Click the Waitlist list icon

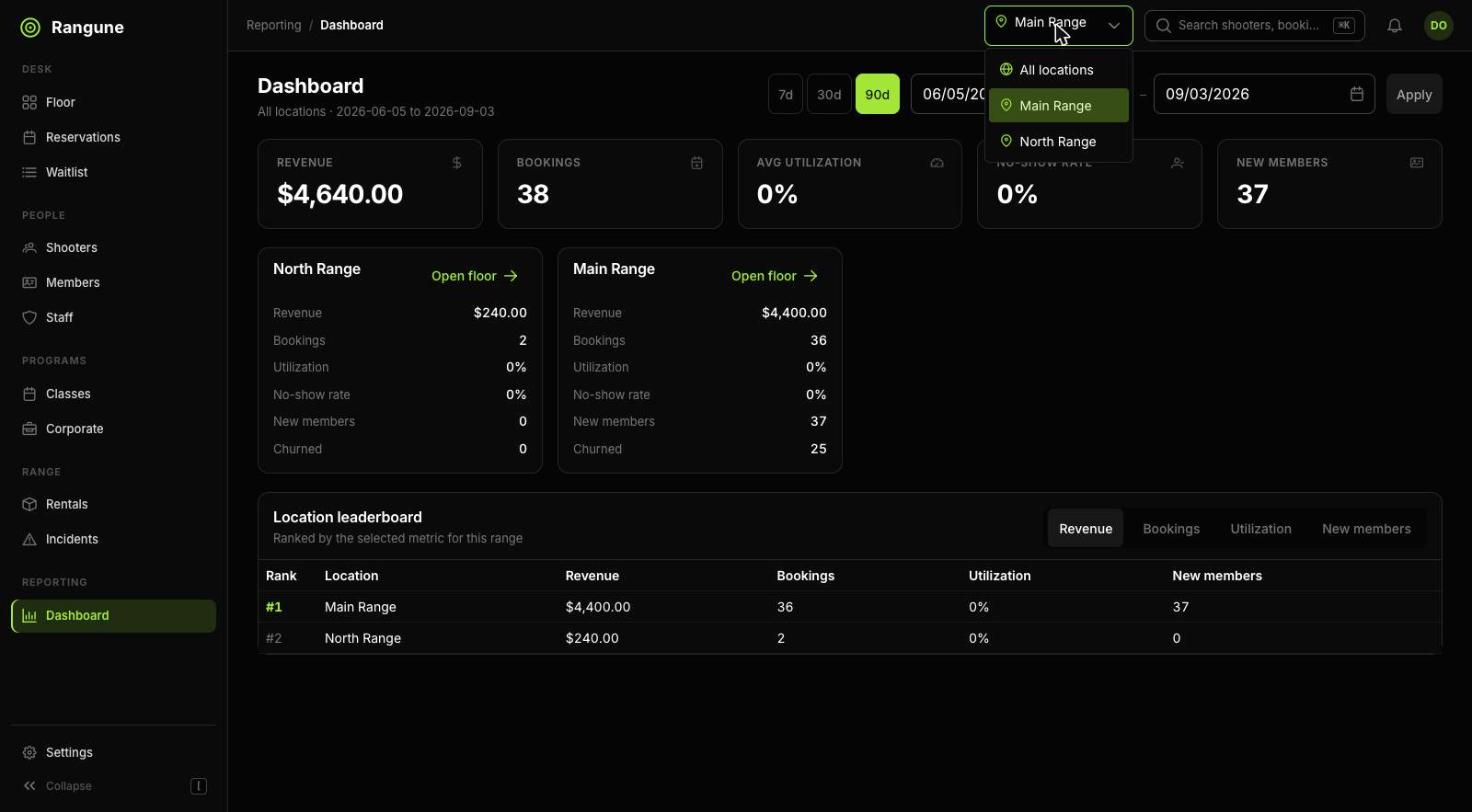(30, 172)
